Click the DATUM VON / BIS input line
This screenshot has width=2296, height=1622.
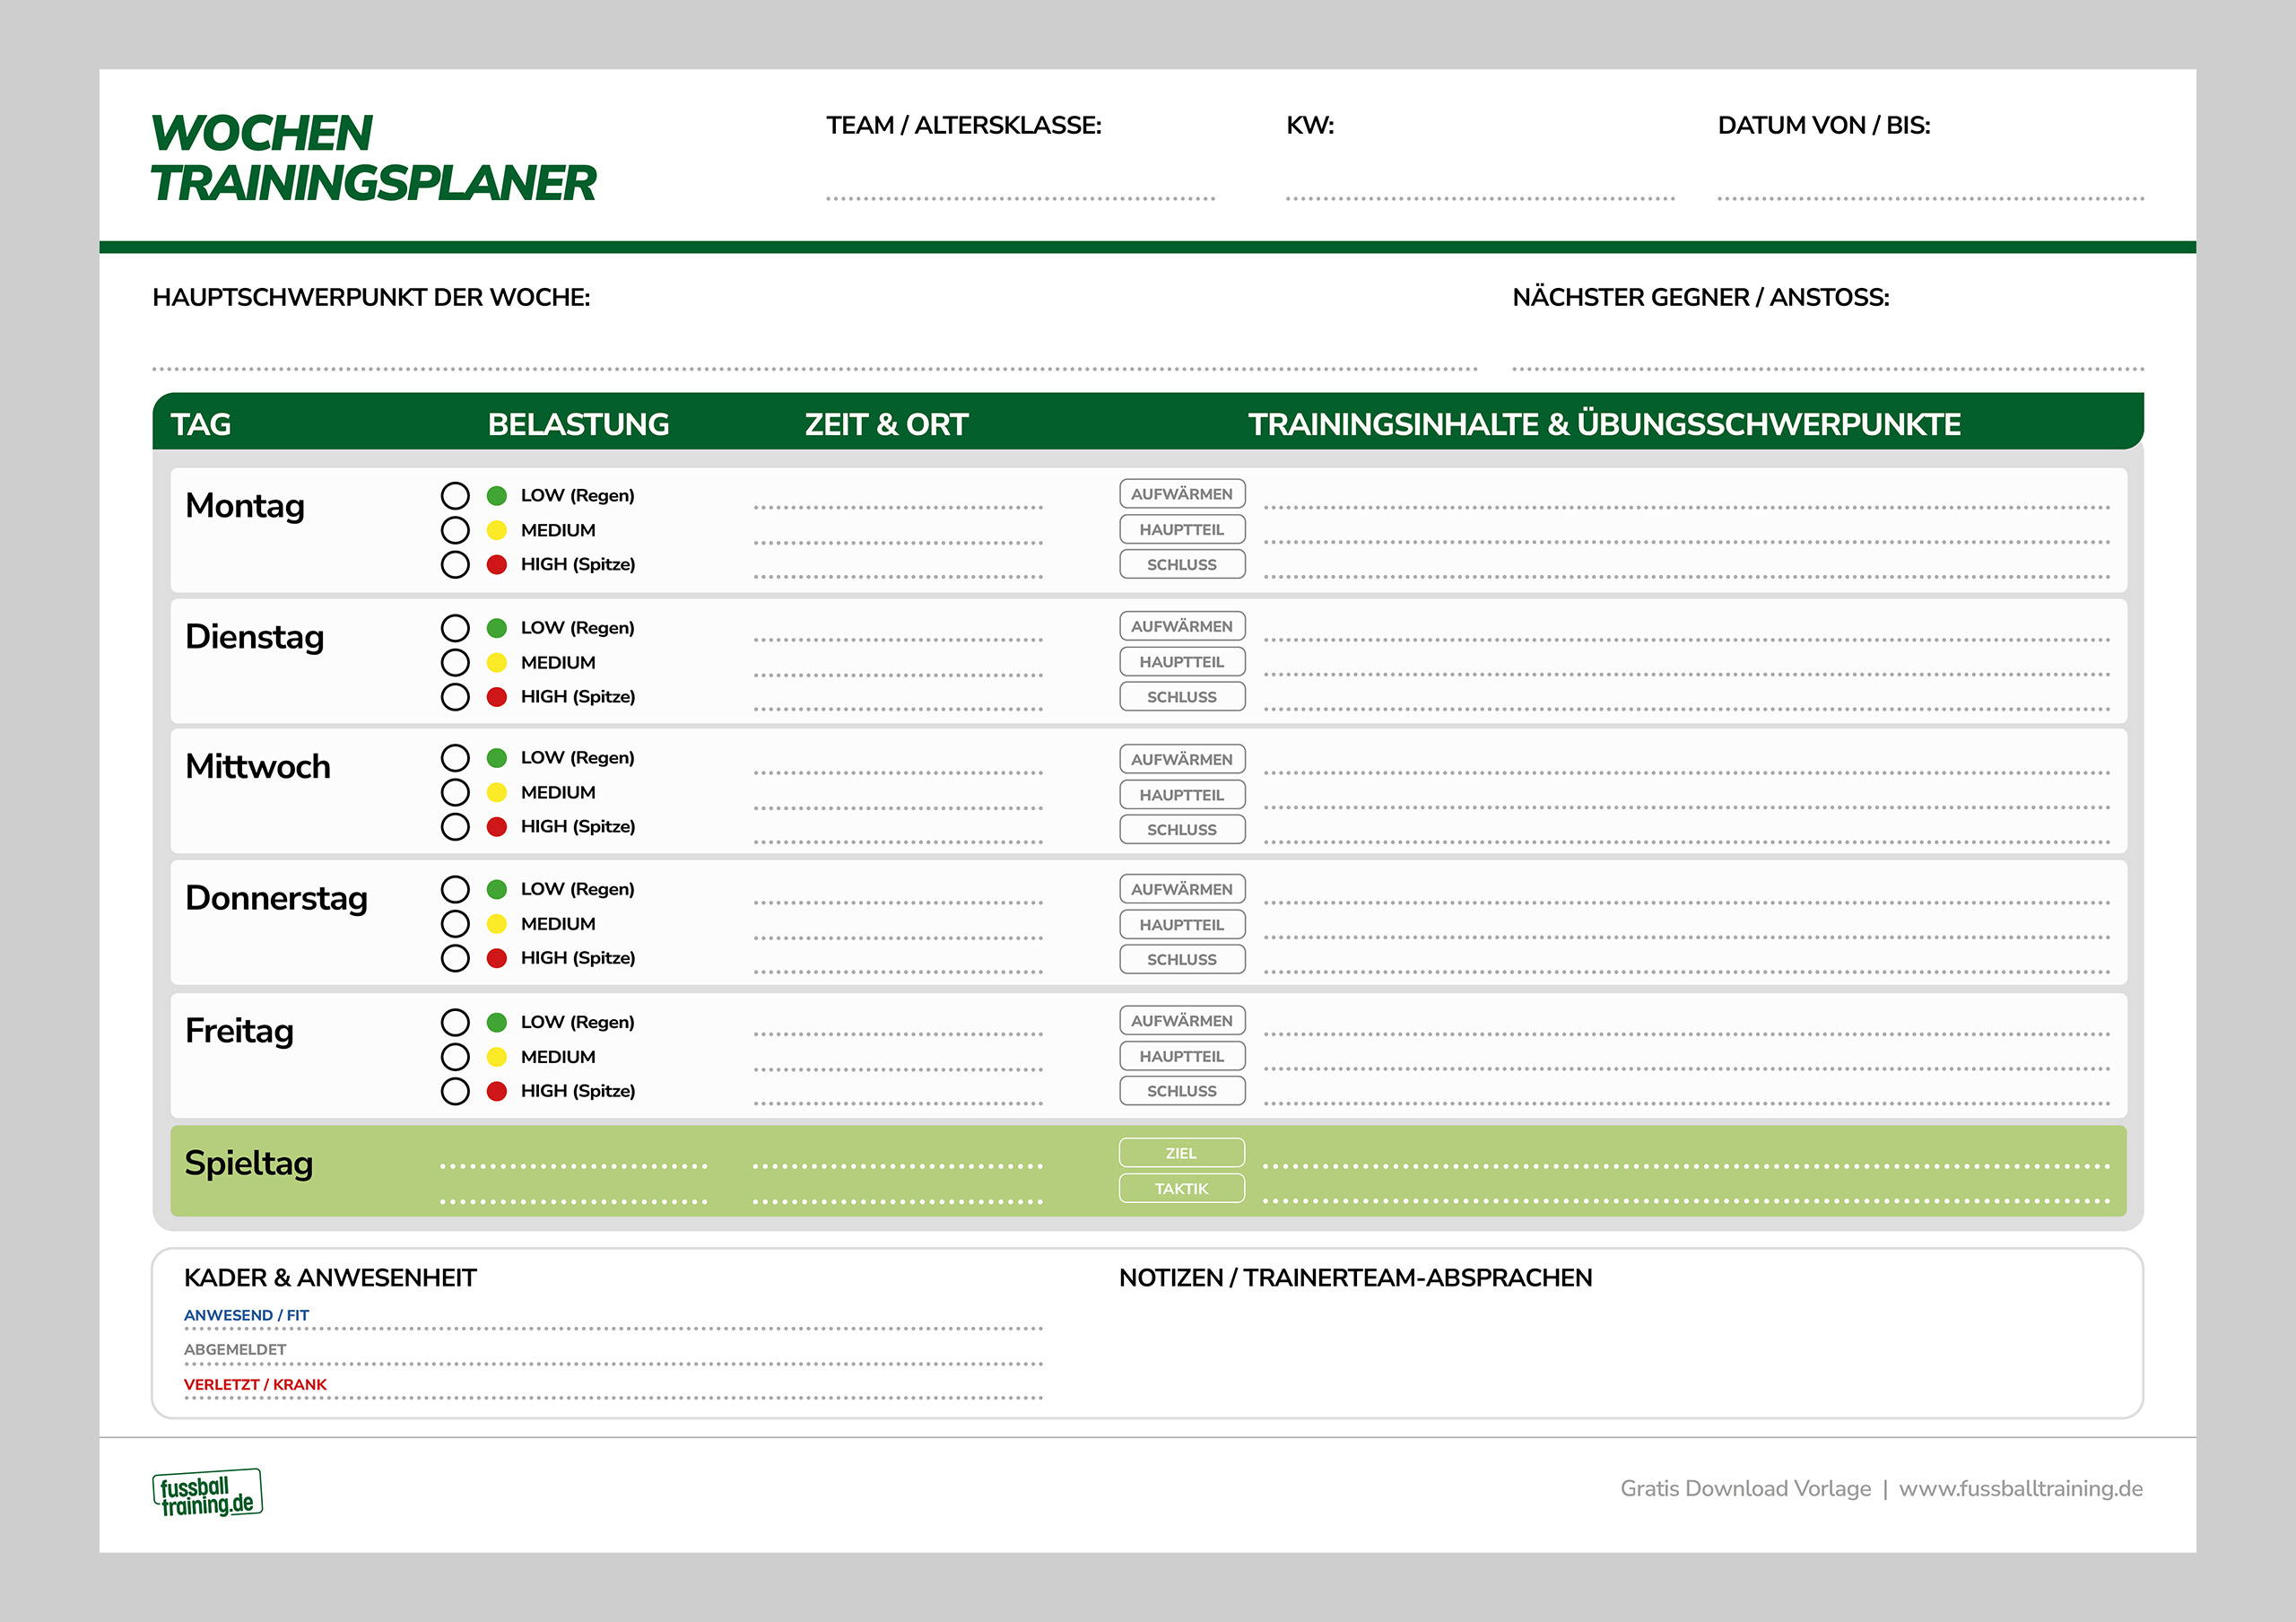1930,197
